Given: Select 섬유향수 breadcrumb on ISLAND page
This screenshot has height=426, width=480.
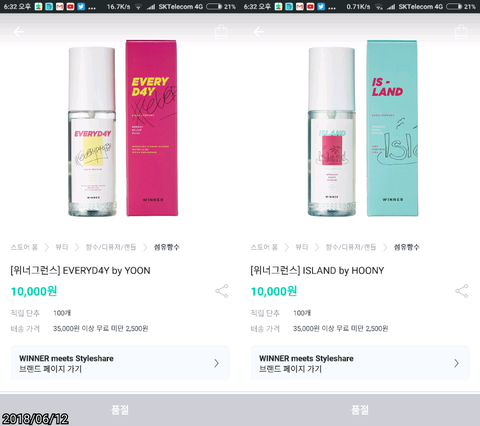Looking at the screenshot, I should pos(406,247).
